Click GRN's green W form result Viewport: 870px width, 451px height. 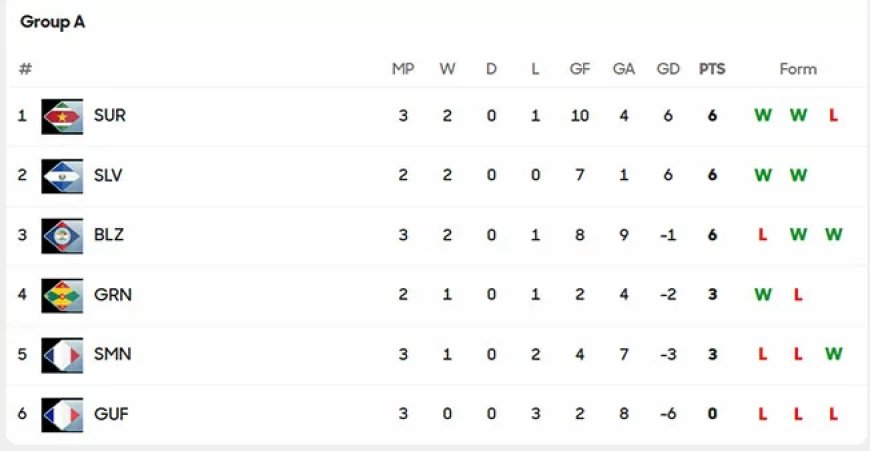pos(763,295)
